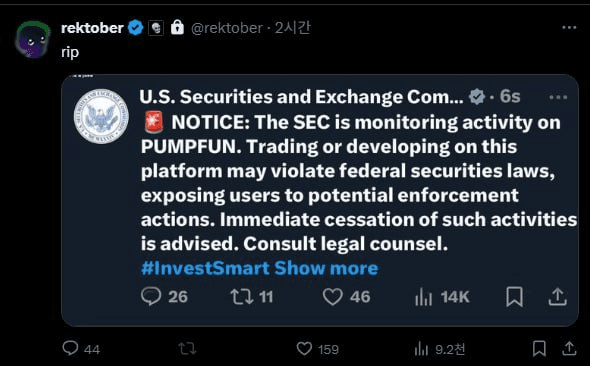This screenshot has width=590, height=366.
Task: Click the #InvestSmart hashtag
Action: click(x=205, y=268)
